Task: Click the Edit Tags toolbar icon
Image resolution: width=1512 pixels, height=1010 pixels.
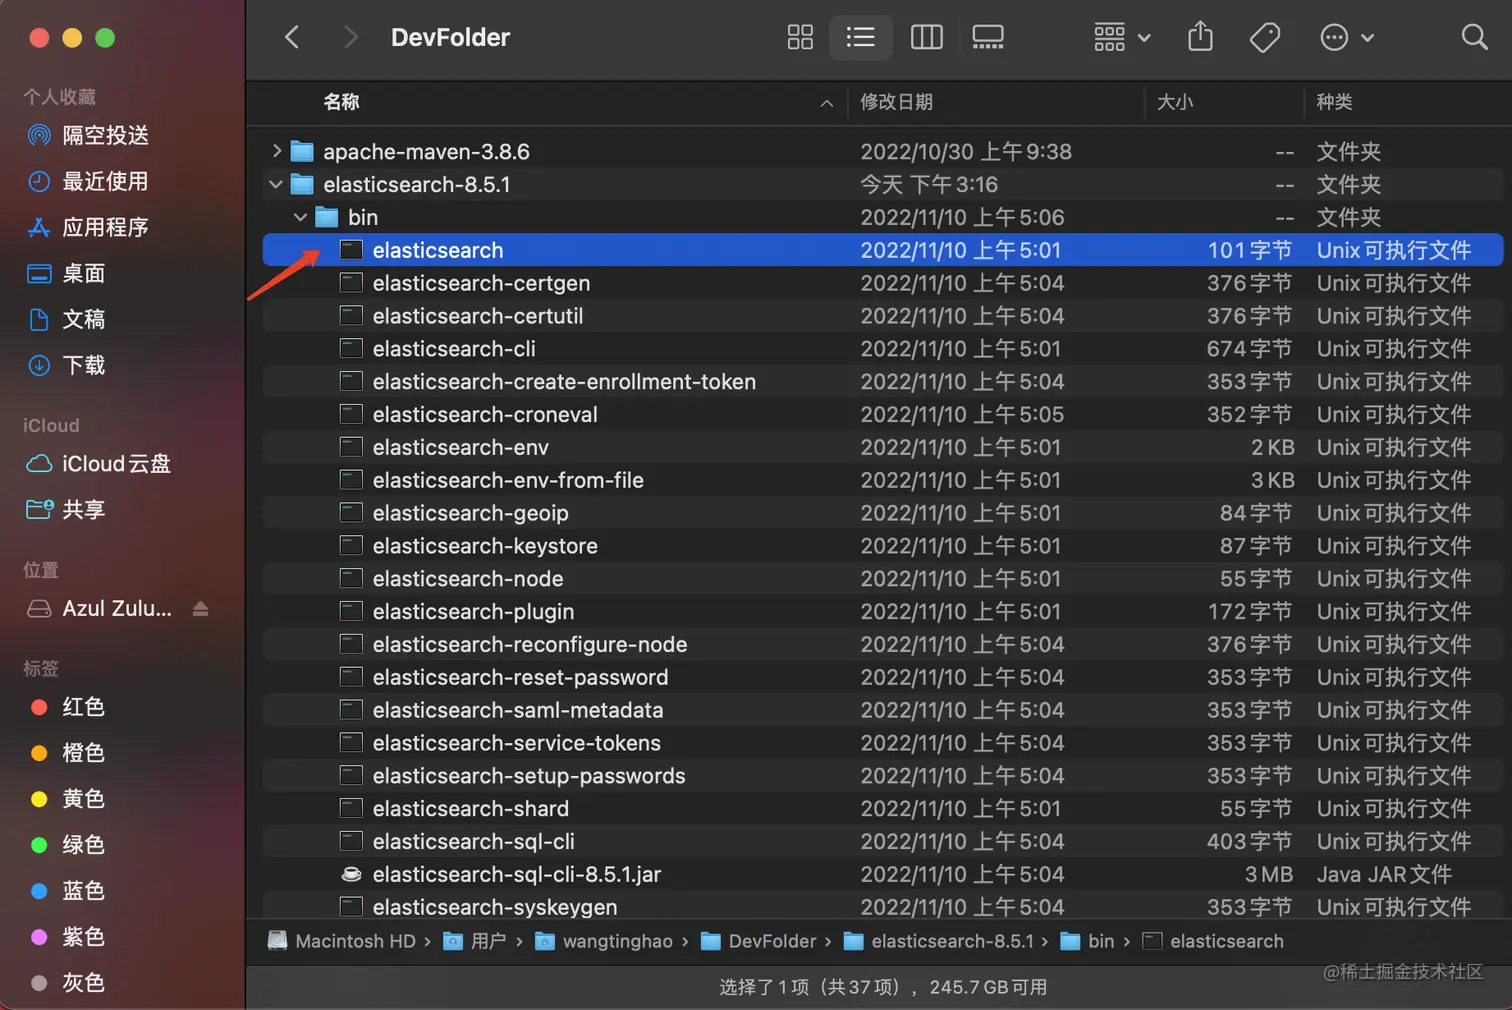Action: point(1265,38)
